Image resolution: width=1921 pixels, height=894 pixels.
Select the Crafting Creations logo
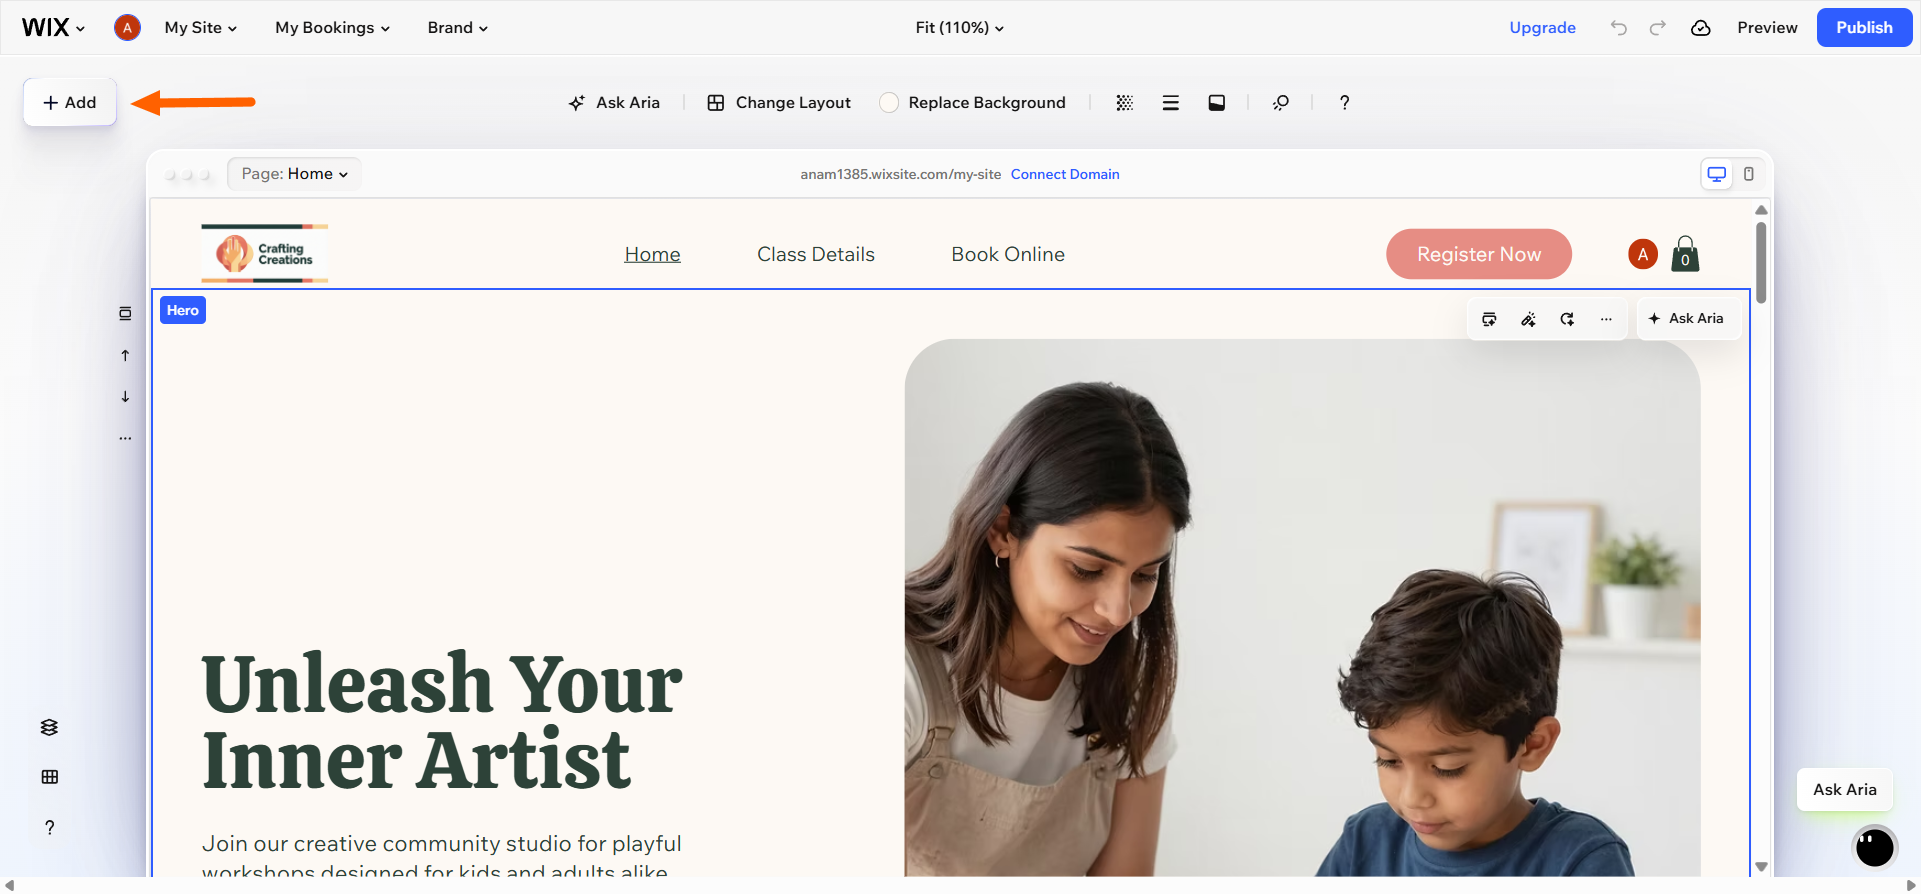click(x=264, y=254)
